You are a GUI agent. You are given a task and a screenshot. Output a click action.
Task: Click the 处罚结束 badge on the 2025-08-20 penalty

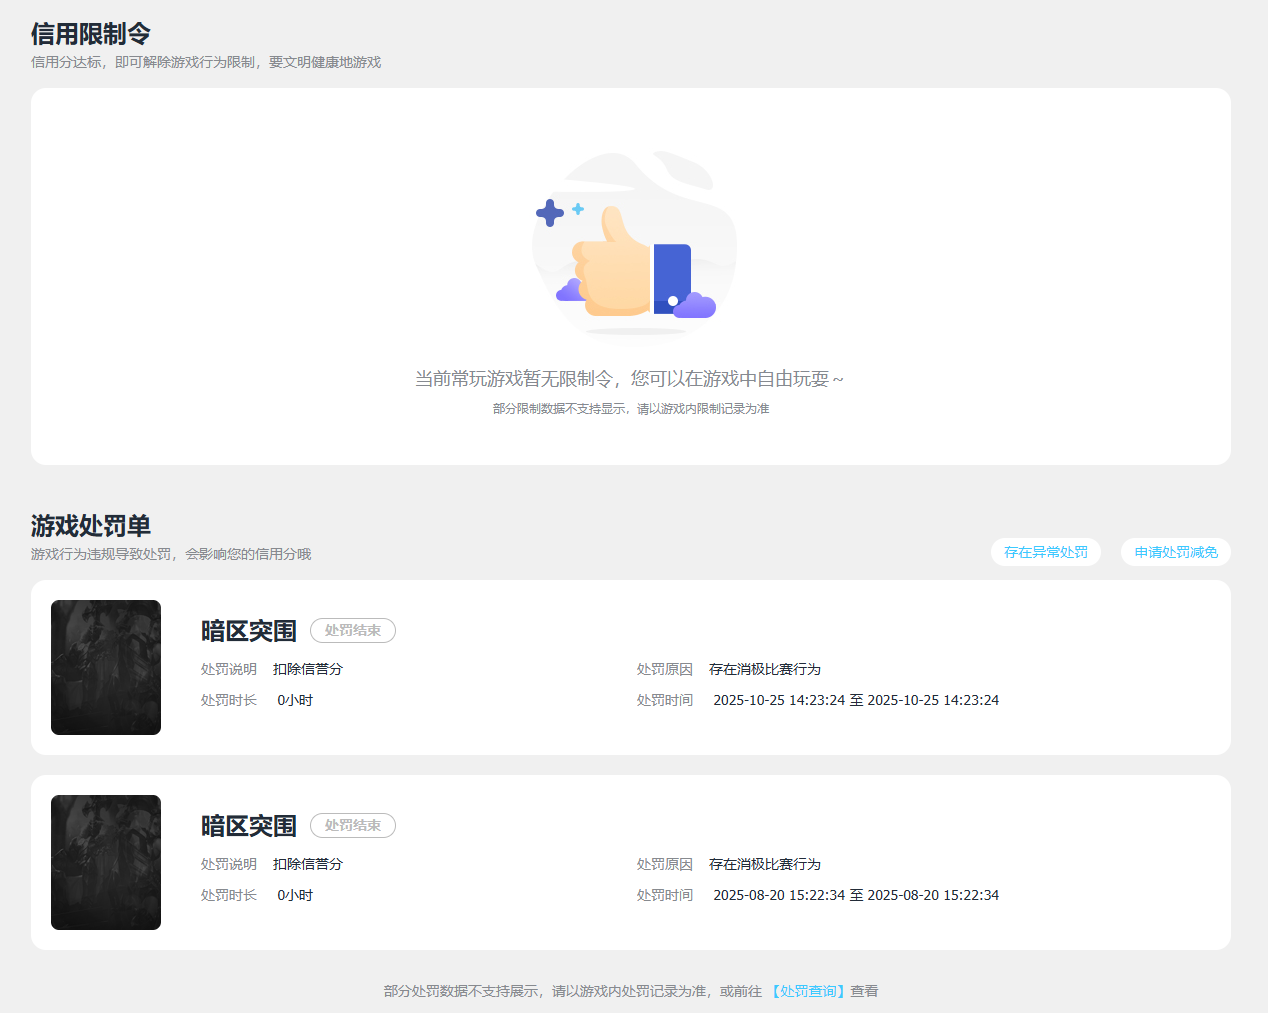(353, 825)
